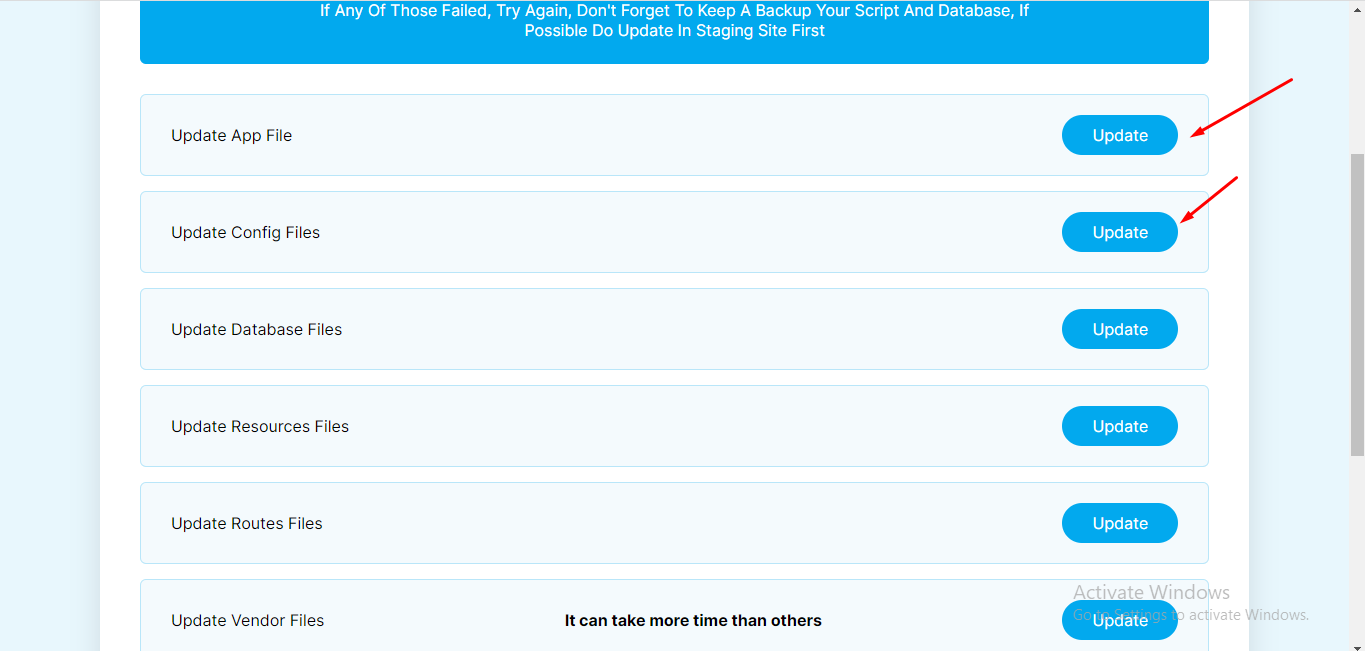Click the 'Update Database Files' label
The image size is (1365, 651).
click(x=256, y=329)
